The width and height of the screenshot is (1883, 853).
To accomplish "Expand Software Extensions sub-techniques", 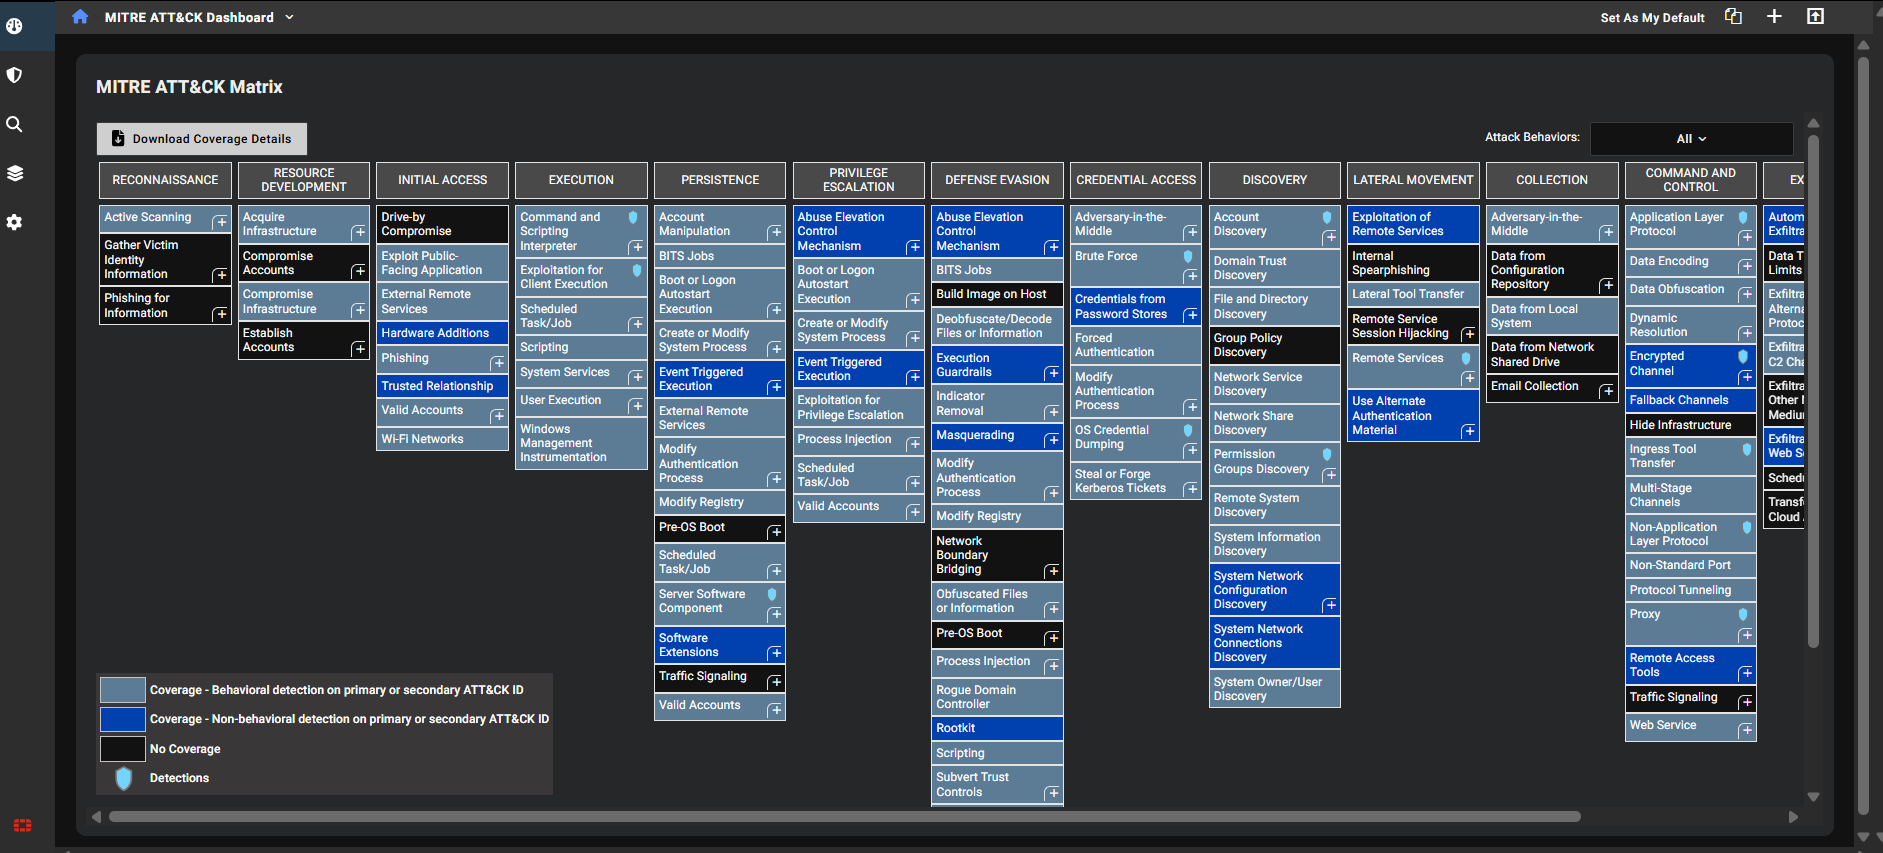I will (x=775, y=653).
